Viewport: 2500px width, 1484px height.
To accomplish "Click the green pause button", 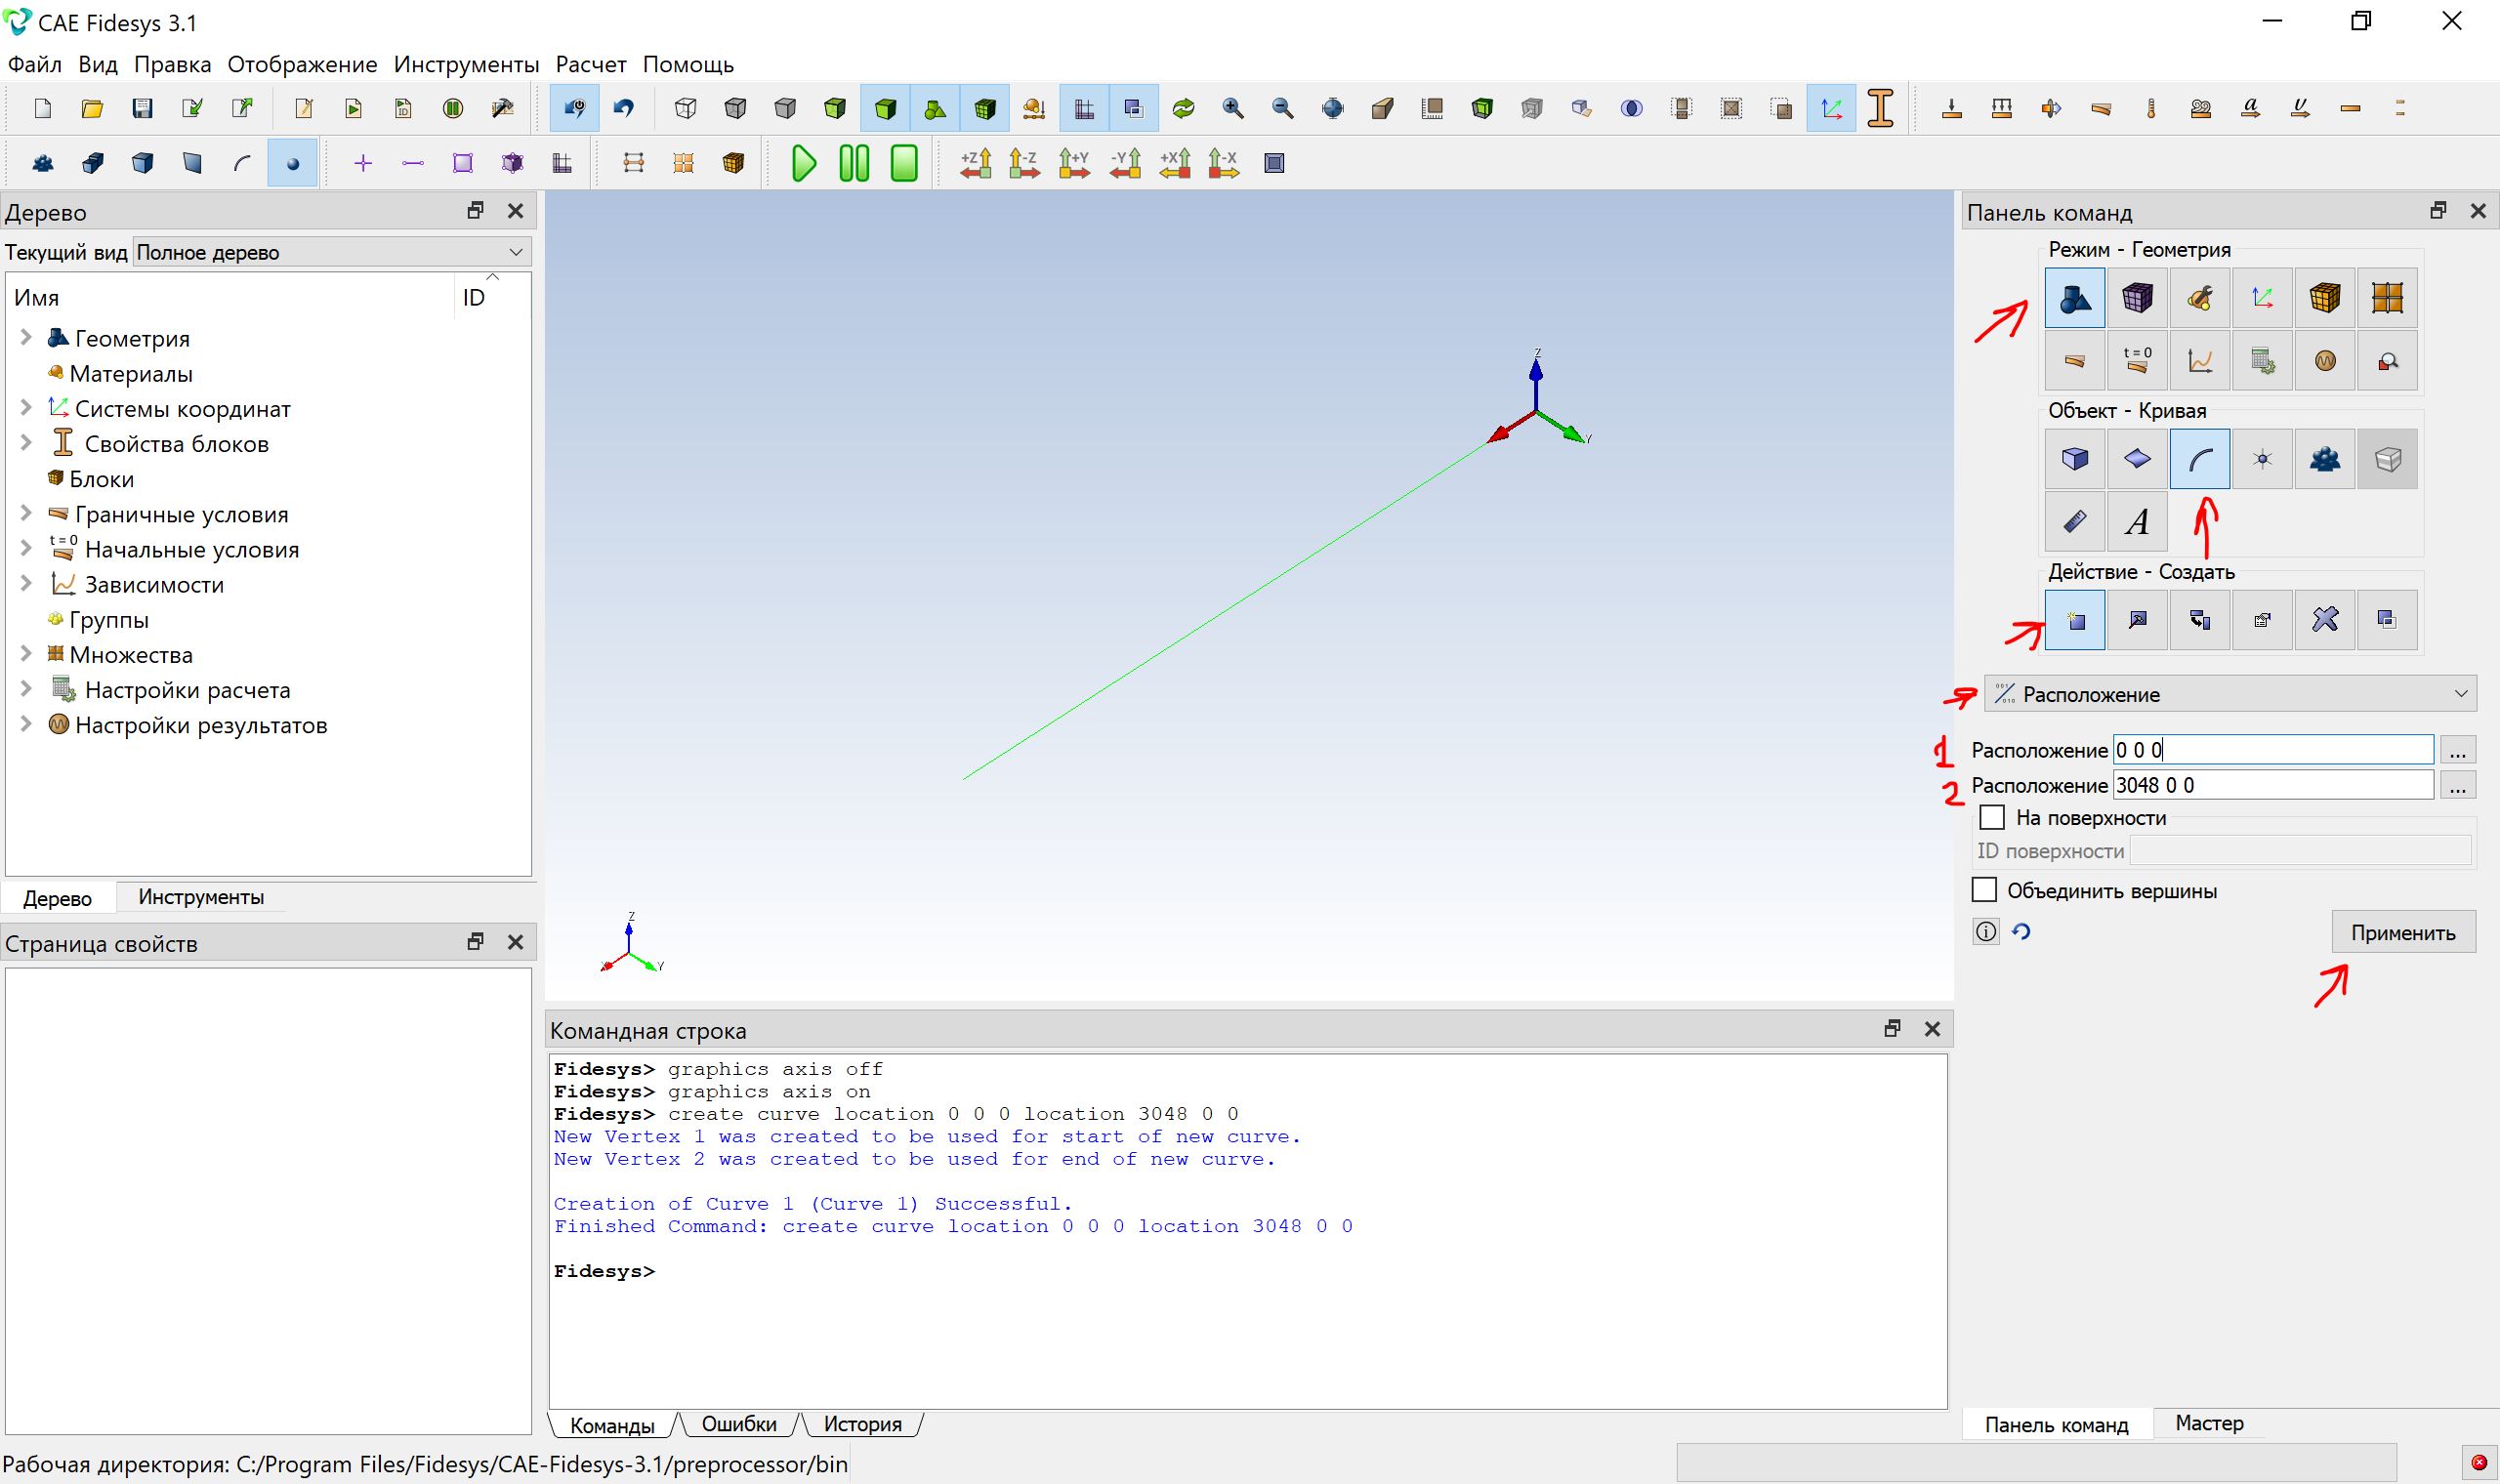I will tap(854, 163).
